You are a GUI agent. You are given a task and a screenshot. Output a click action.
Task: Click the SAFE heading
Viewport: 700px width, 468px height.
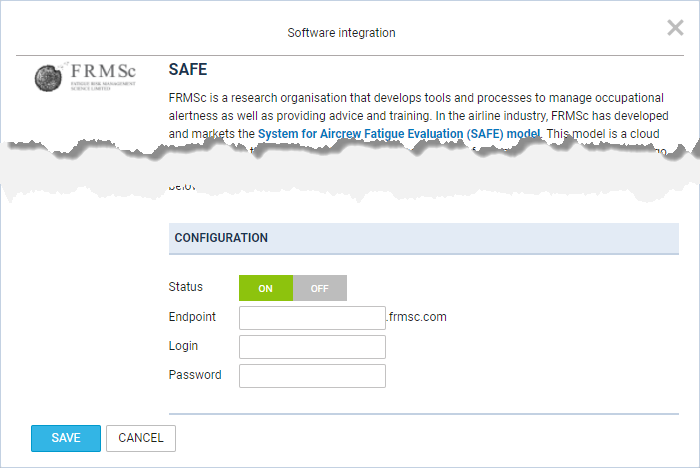188,70
